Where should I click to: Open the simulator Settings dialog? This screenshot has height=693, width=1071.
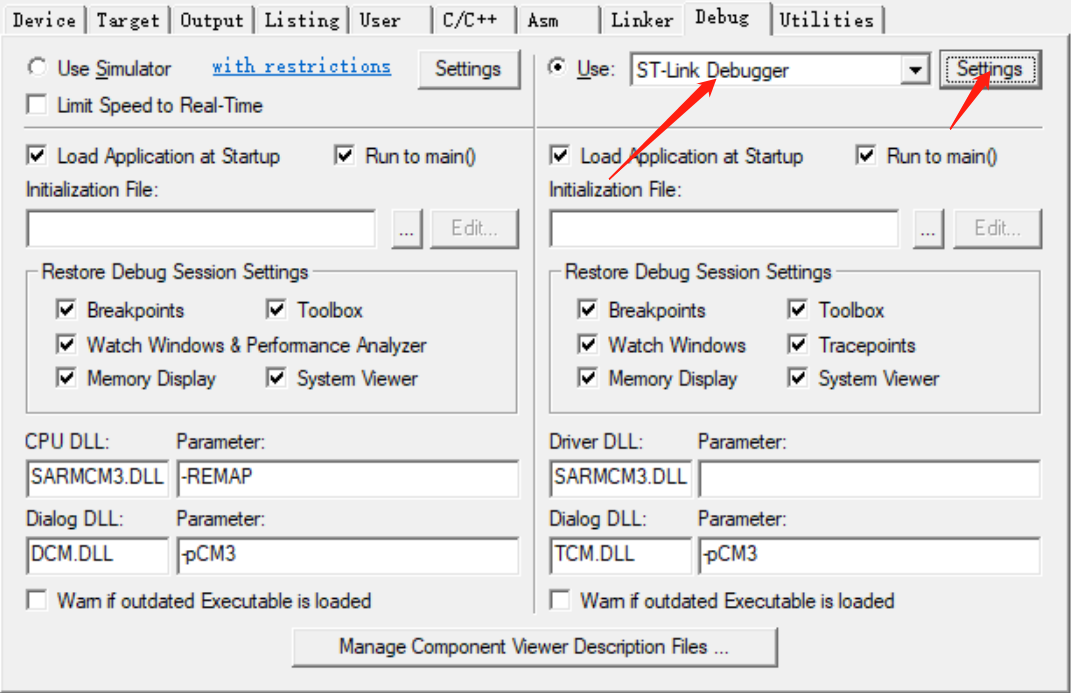tap(468, 69)
